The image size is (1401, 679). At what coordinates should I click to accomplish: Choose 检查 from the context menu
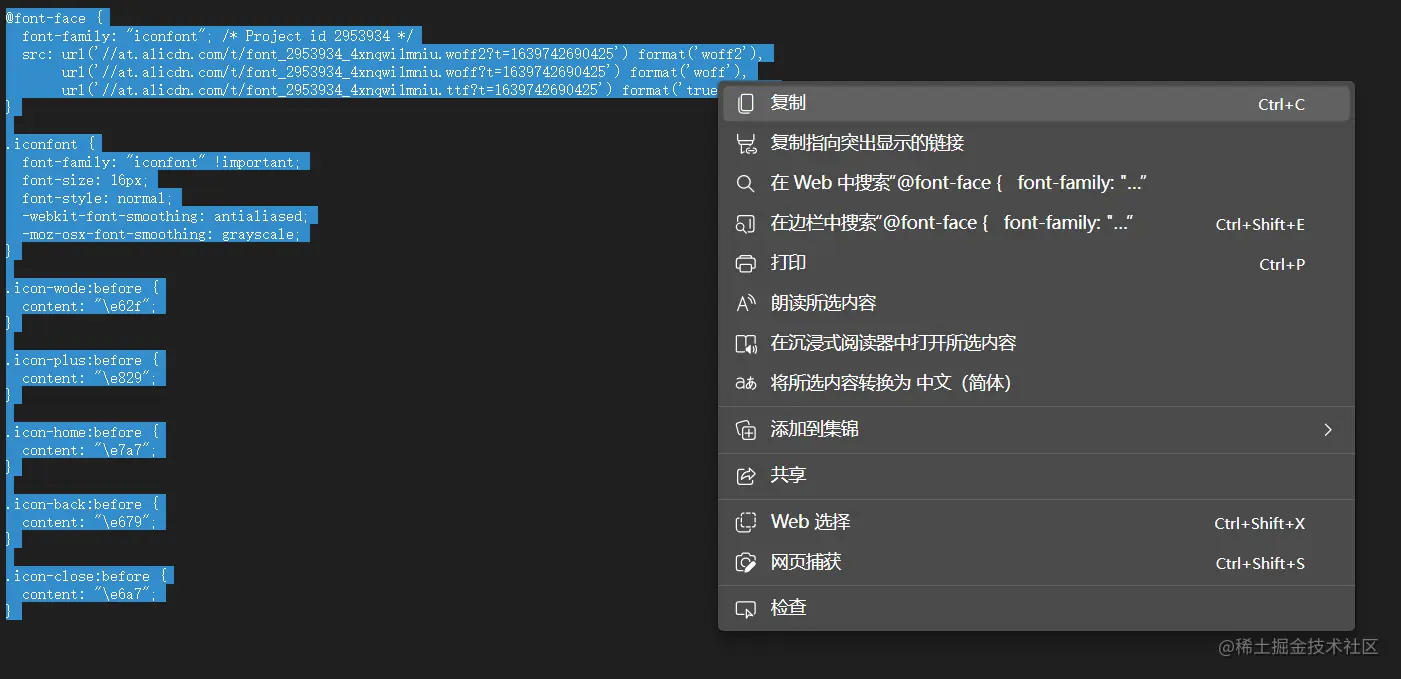pos(1036,608)
